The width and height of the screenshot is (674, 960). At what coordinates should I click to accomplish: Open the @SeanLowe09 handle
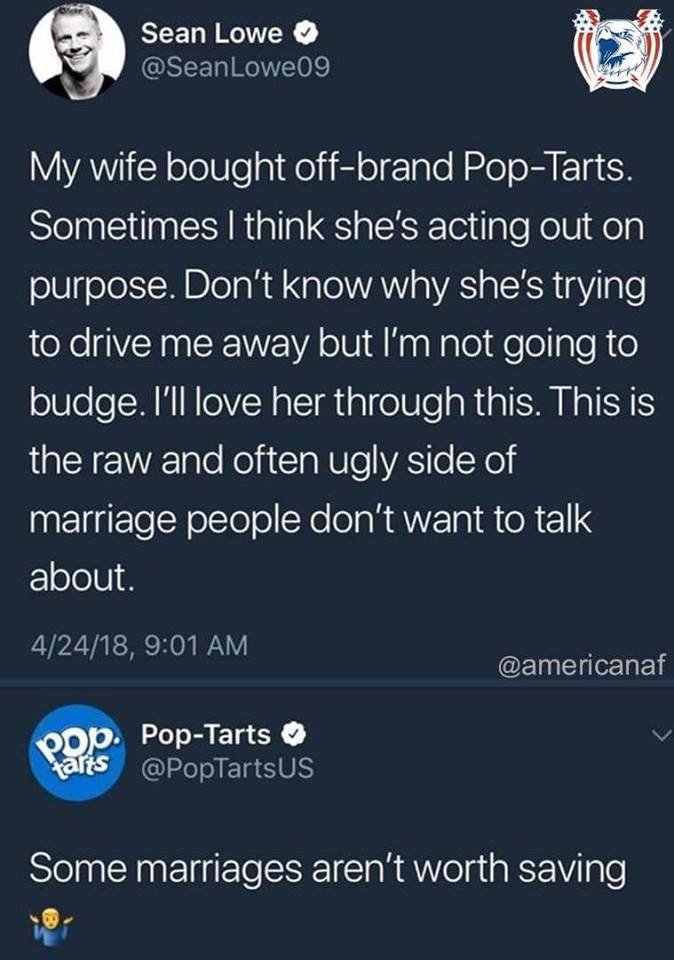tap(236, 67)
